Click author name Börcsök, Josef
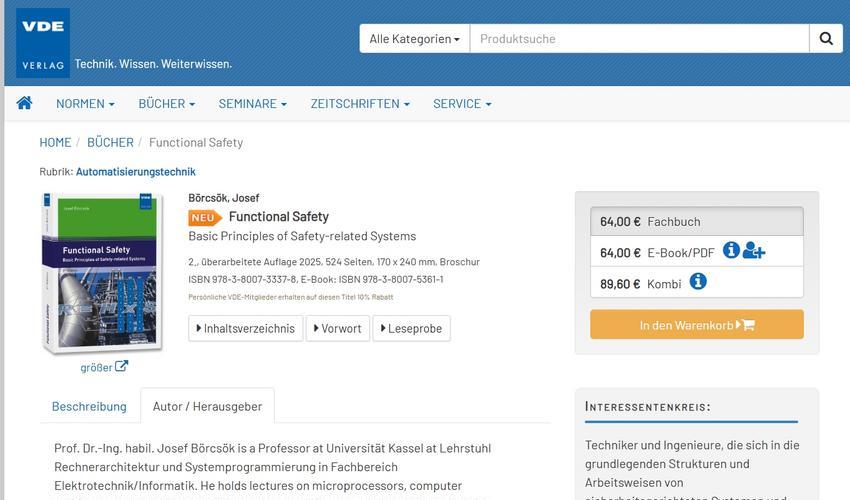This screenshot has height=500, width=850. click(x=224, y=198)
